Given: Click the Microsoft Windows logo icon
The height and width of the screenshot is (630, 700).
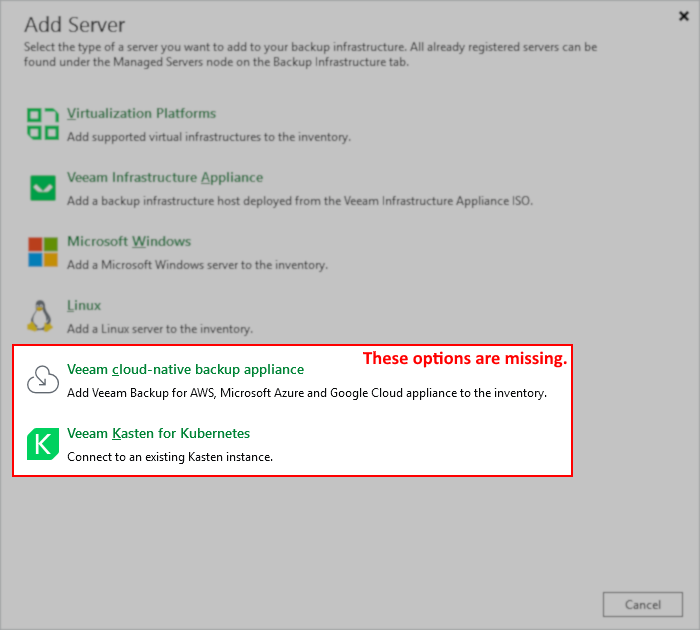Looking at the screenshot, I should (x=43, y=252).
